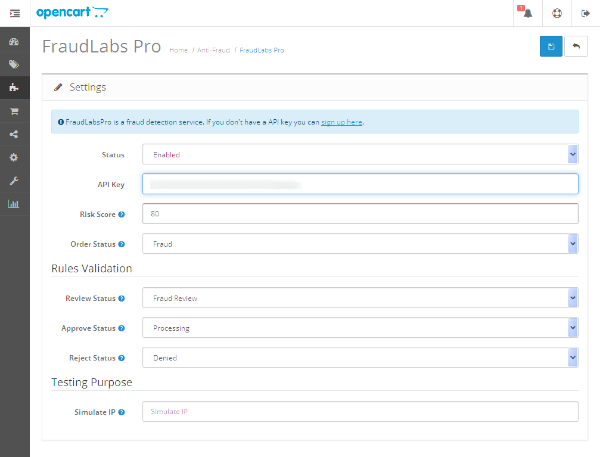Open Marketing share icon in sidebar
The image size is (600, 457).
pos(14,134)
